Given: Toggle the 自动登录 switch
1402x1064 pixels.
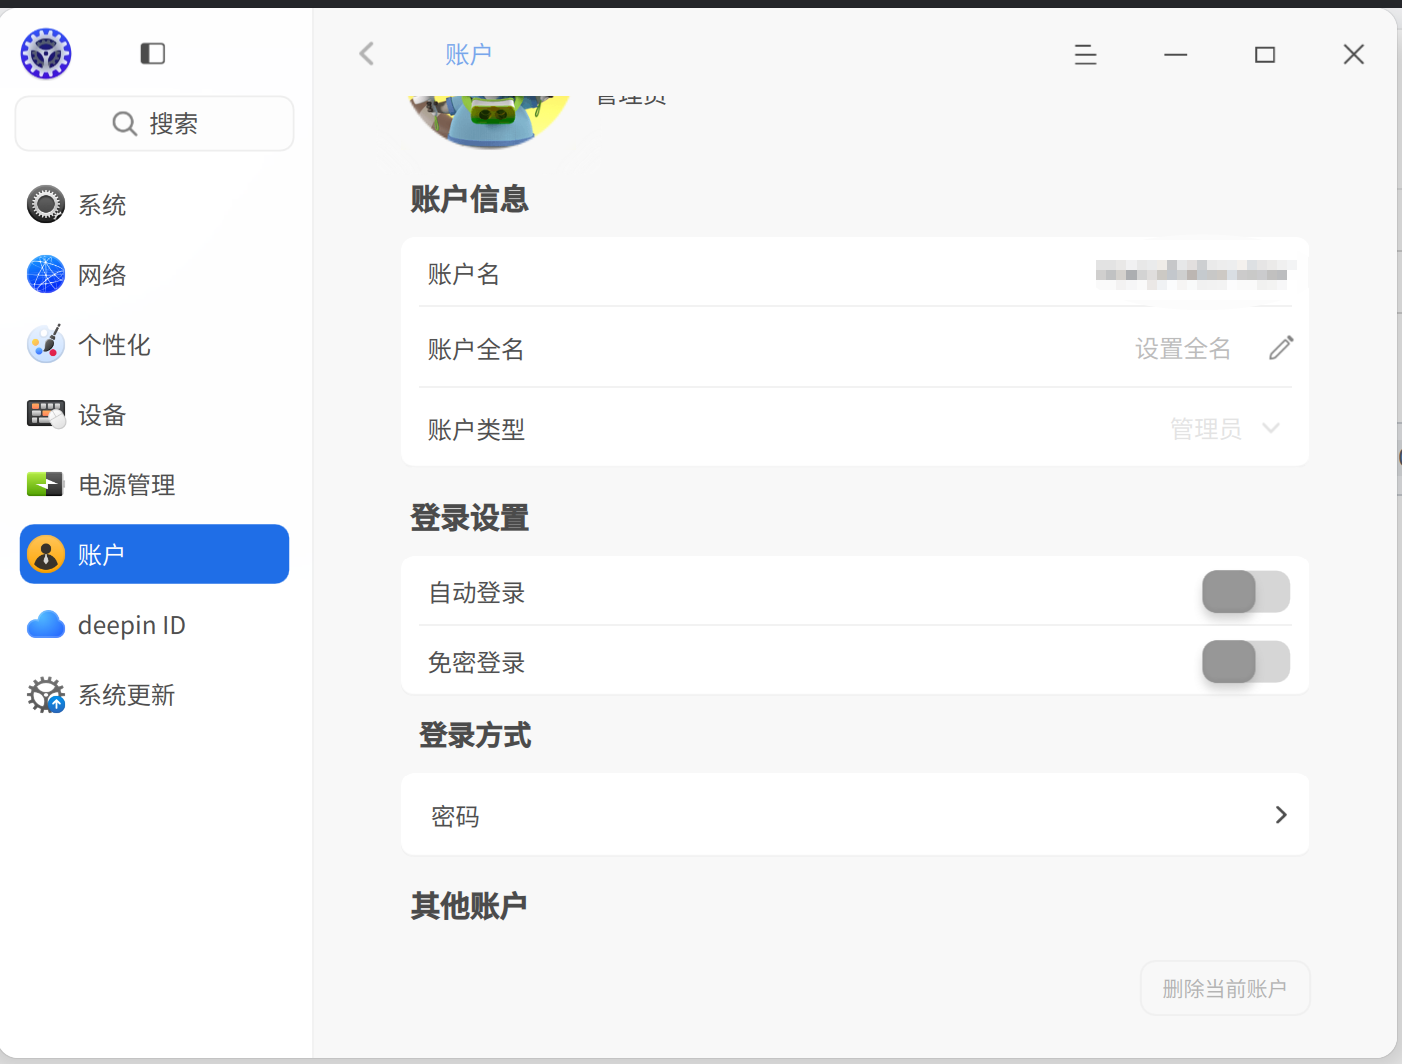Looking at the screenshot, I should (1246, 592).
